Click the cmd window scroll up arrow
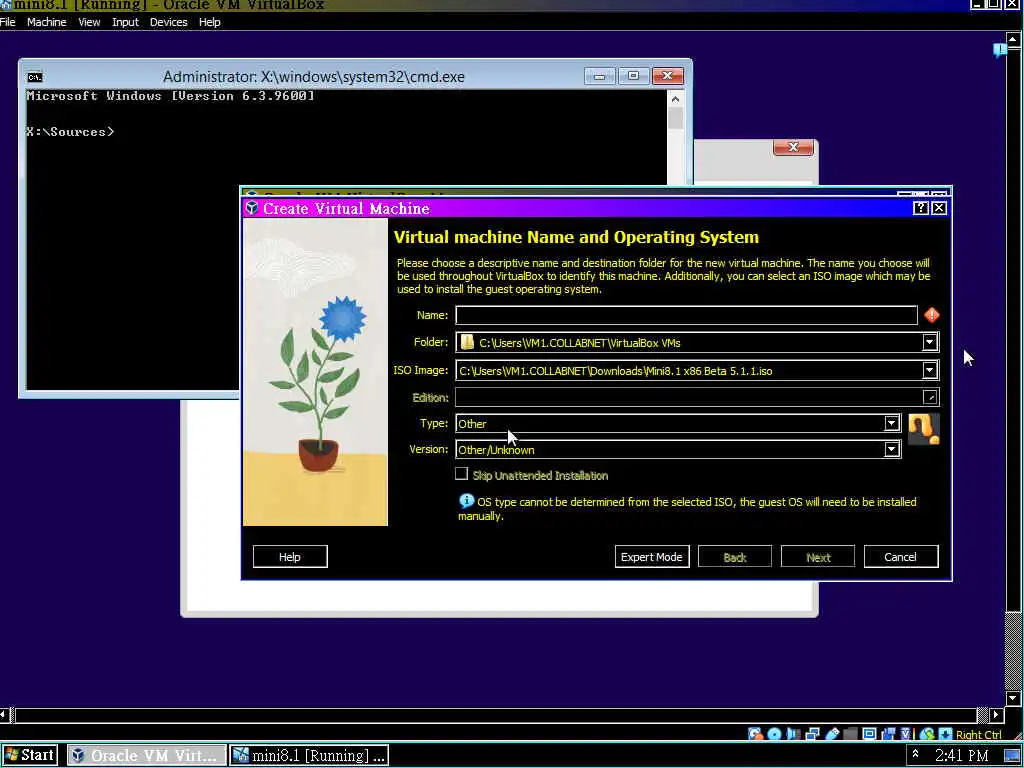1024x768 pixels. pos(675,99)
